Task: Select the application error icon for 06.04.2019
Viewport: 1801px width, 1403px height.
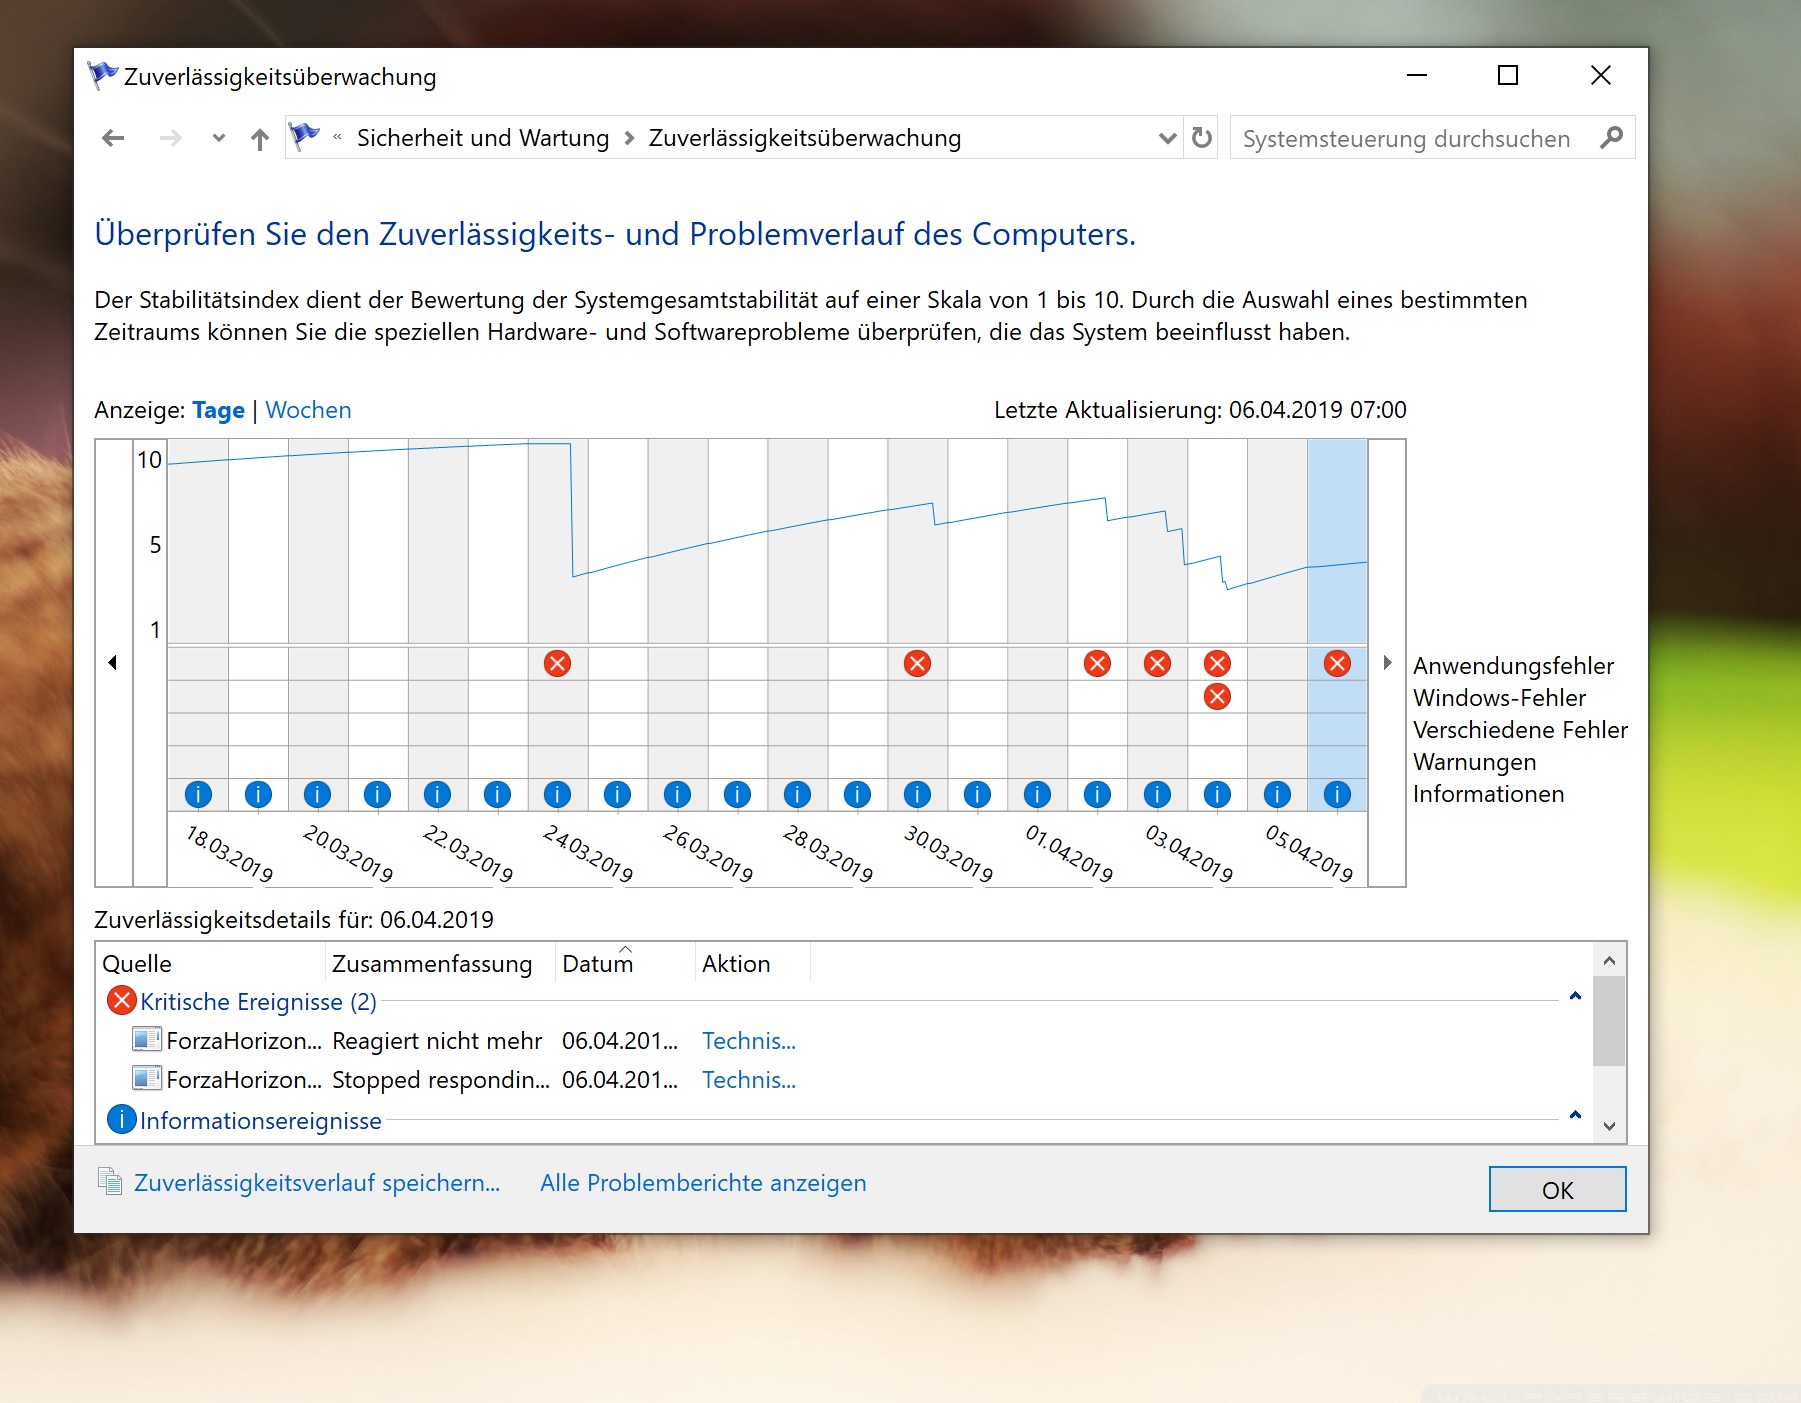Action: (x=1337, y=663)
